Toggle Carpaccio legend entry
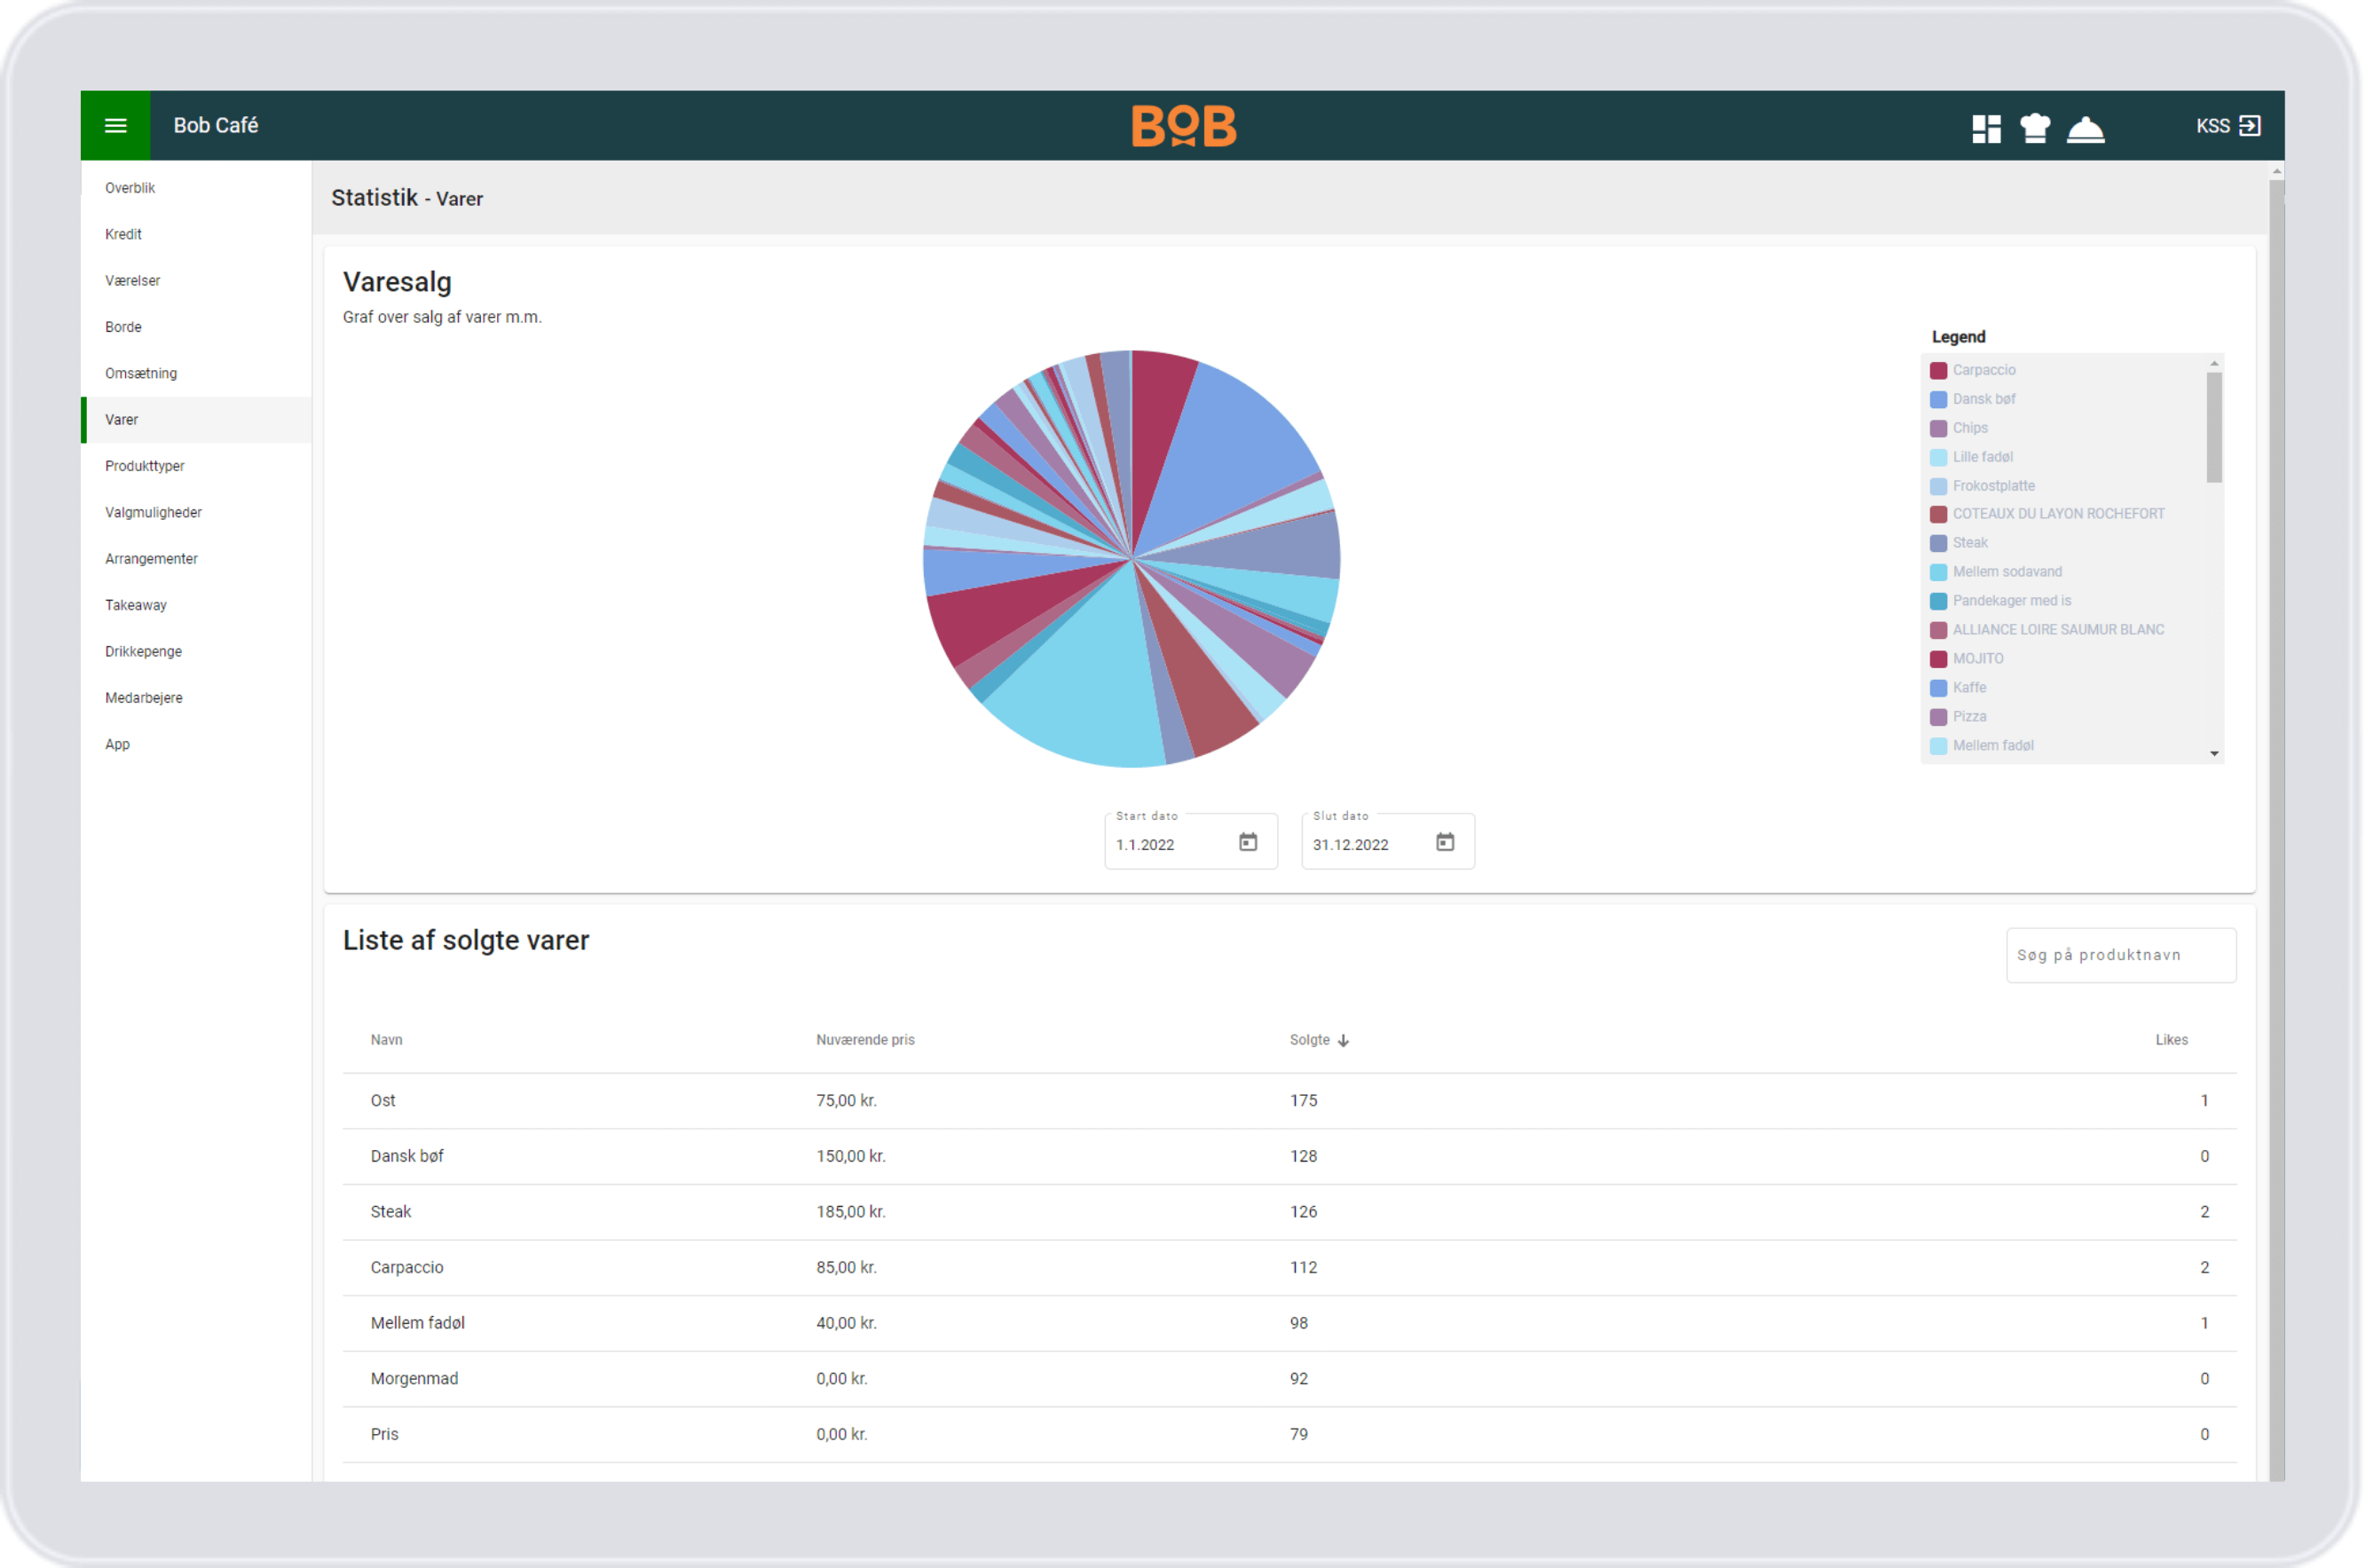This screenshot has width=2366, height=1568. (1983, 370)
